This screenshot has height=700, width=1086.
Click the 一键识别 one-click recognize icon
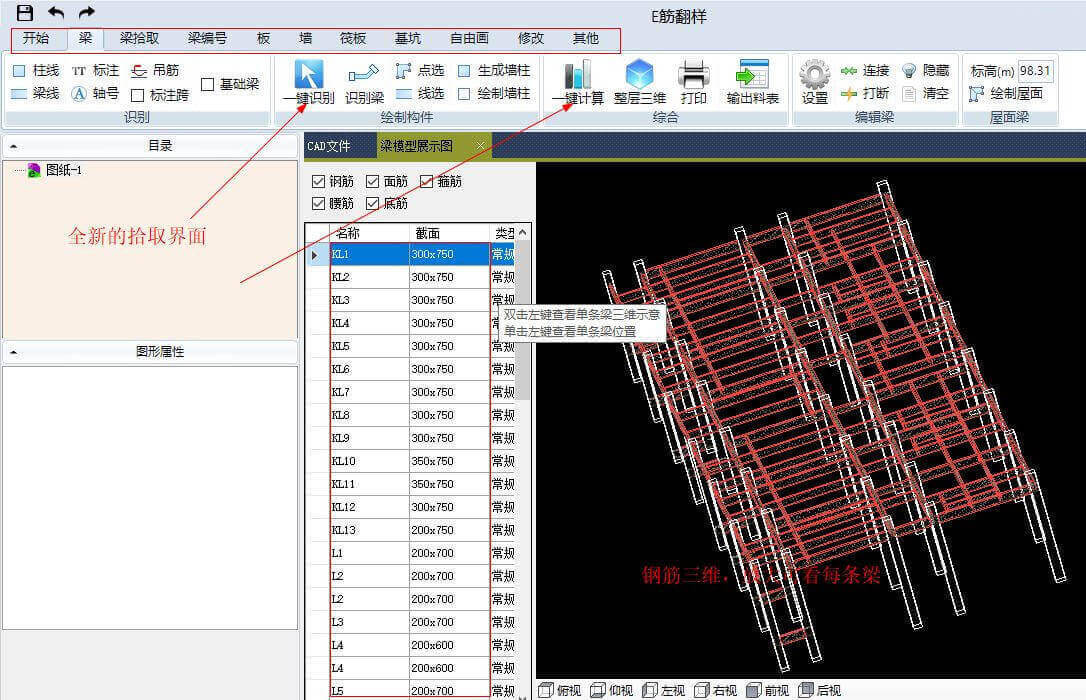tap(308, 76)
